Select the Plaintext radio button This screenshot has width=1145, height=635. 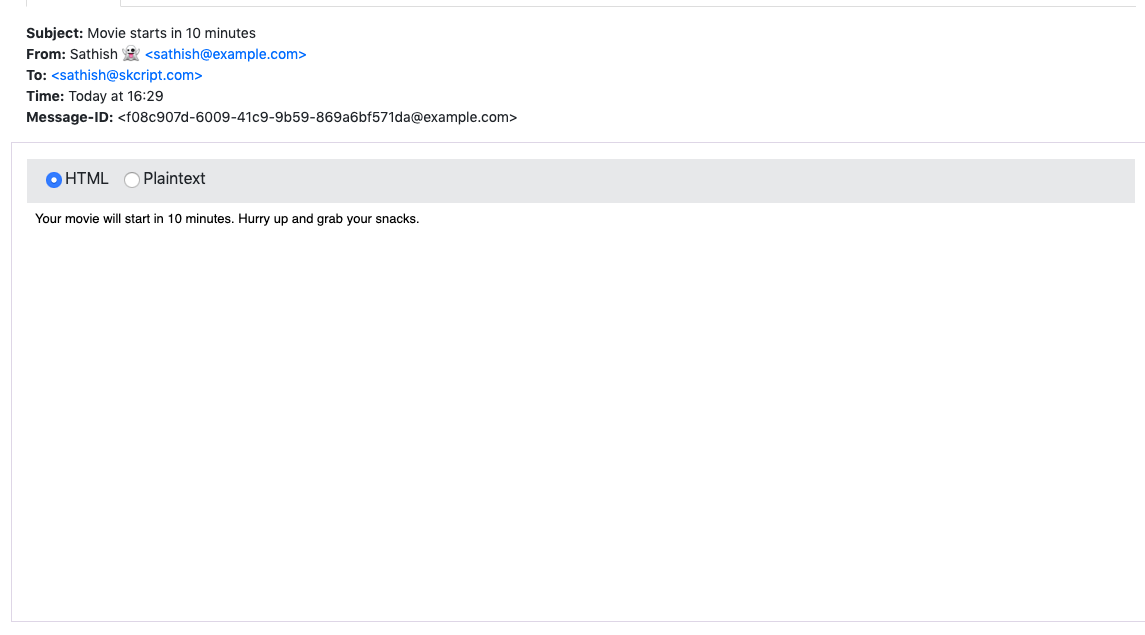(x=132, y=180)
